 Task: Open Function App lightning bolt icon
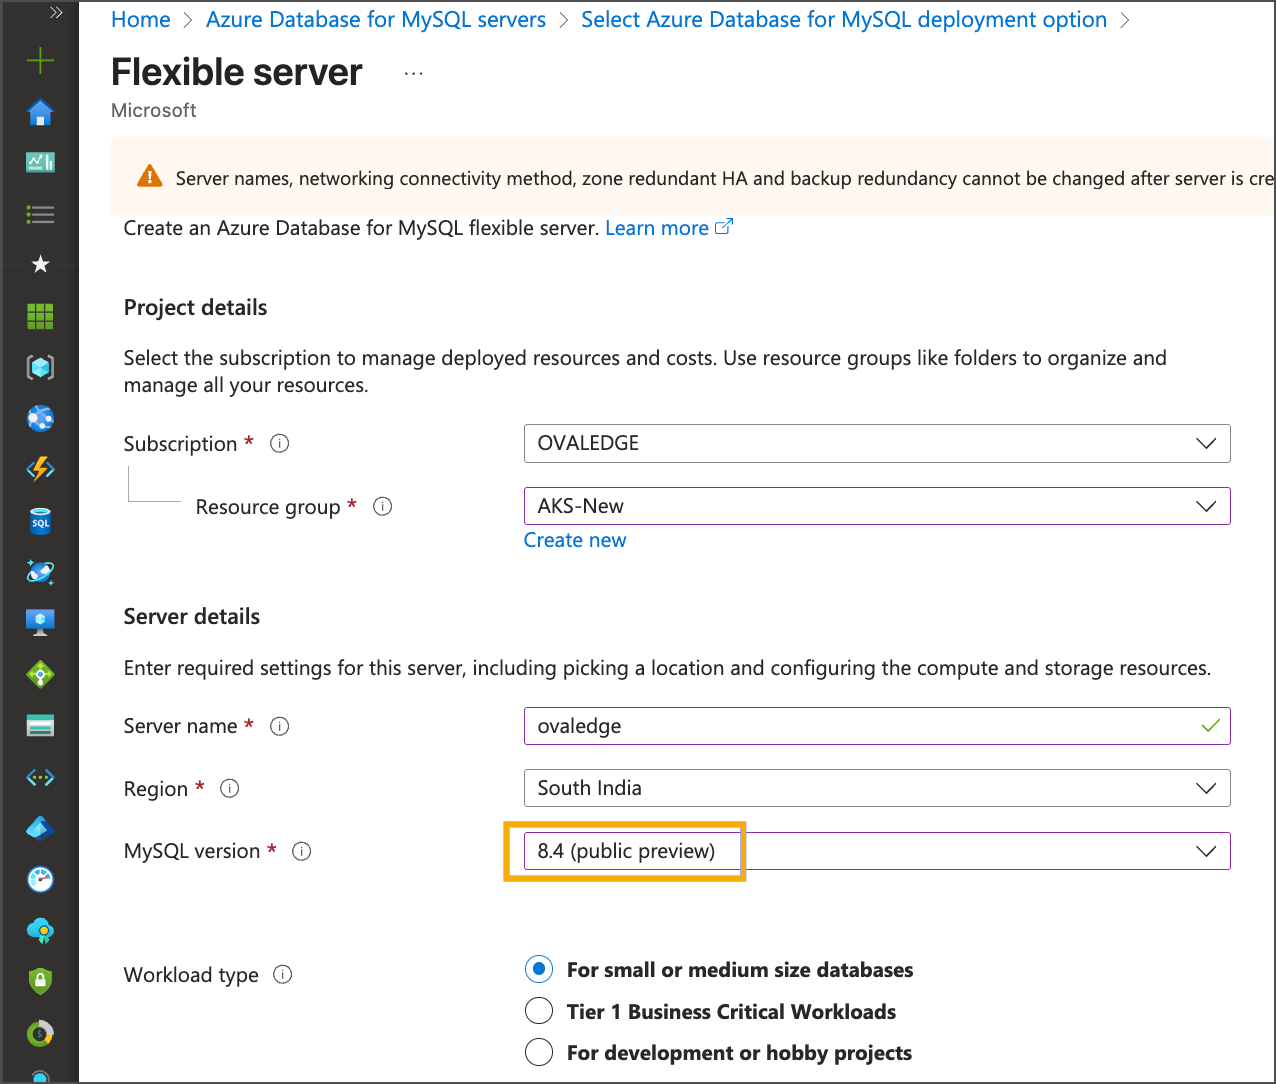(40, 469)
